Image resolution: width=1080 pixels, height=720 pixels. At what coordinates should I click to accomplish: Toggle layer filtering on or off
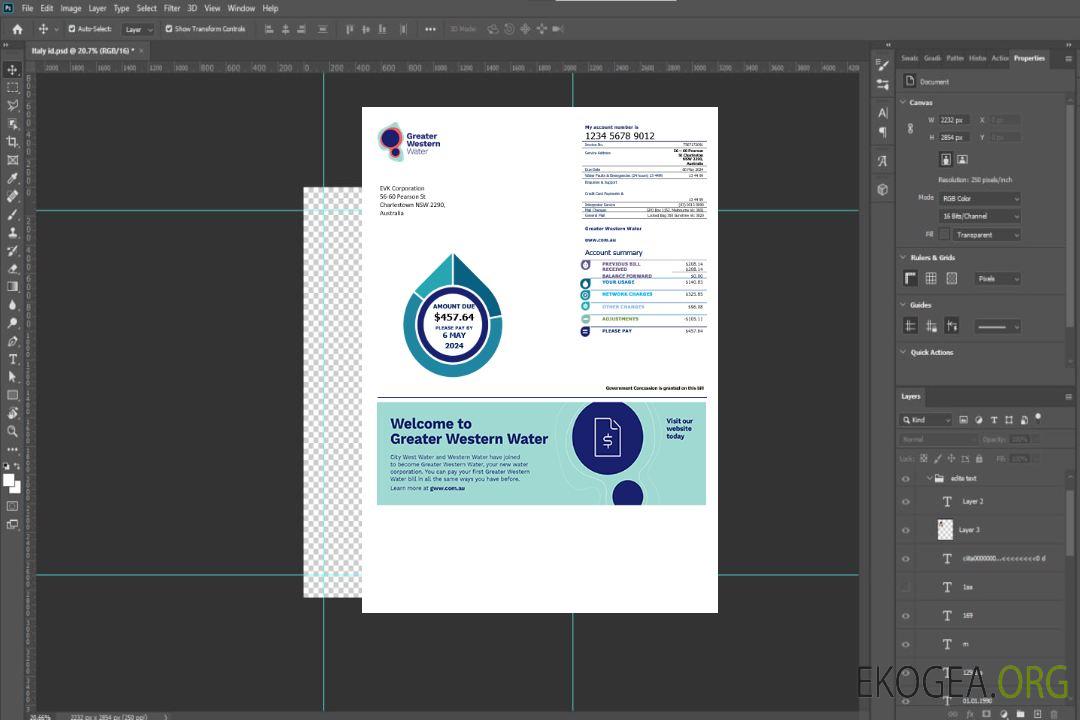1038,417
